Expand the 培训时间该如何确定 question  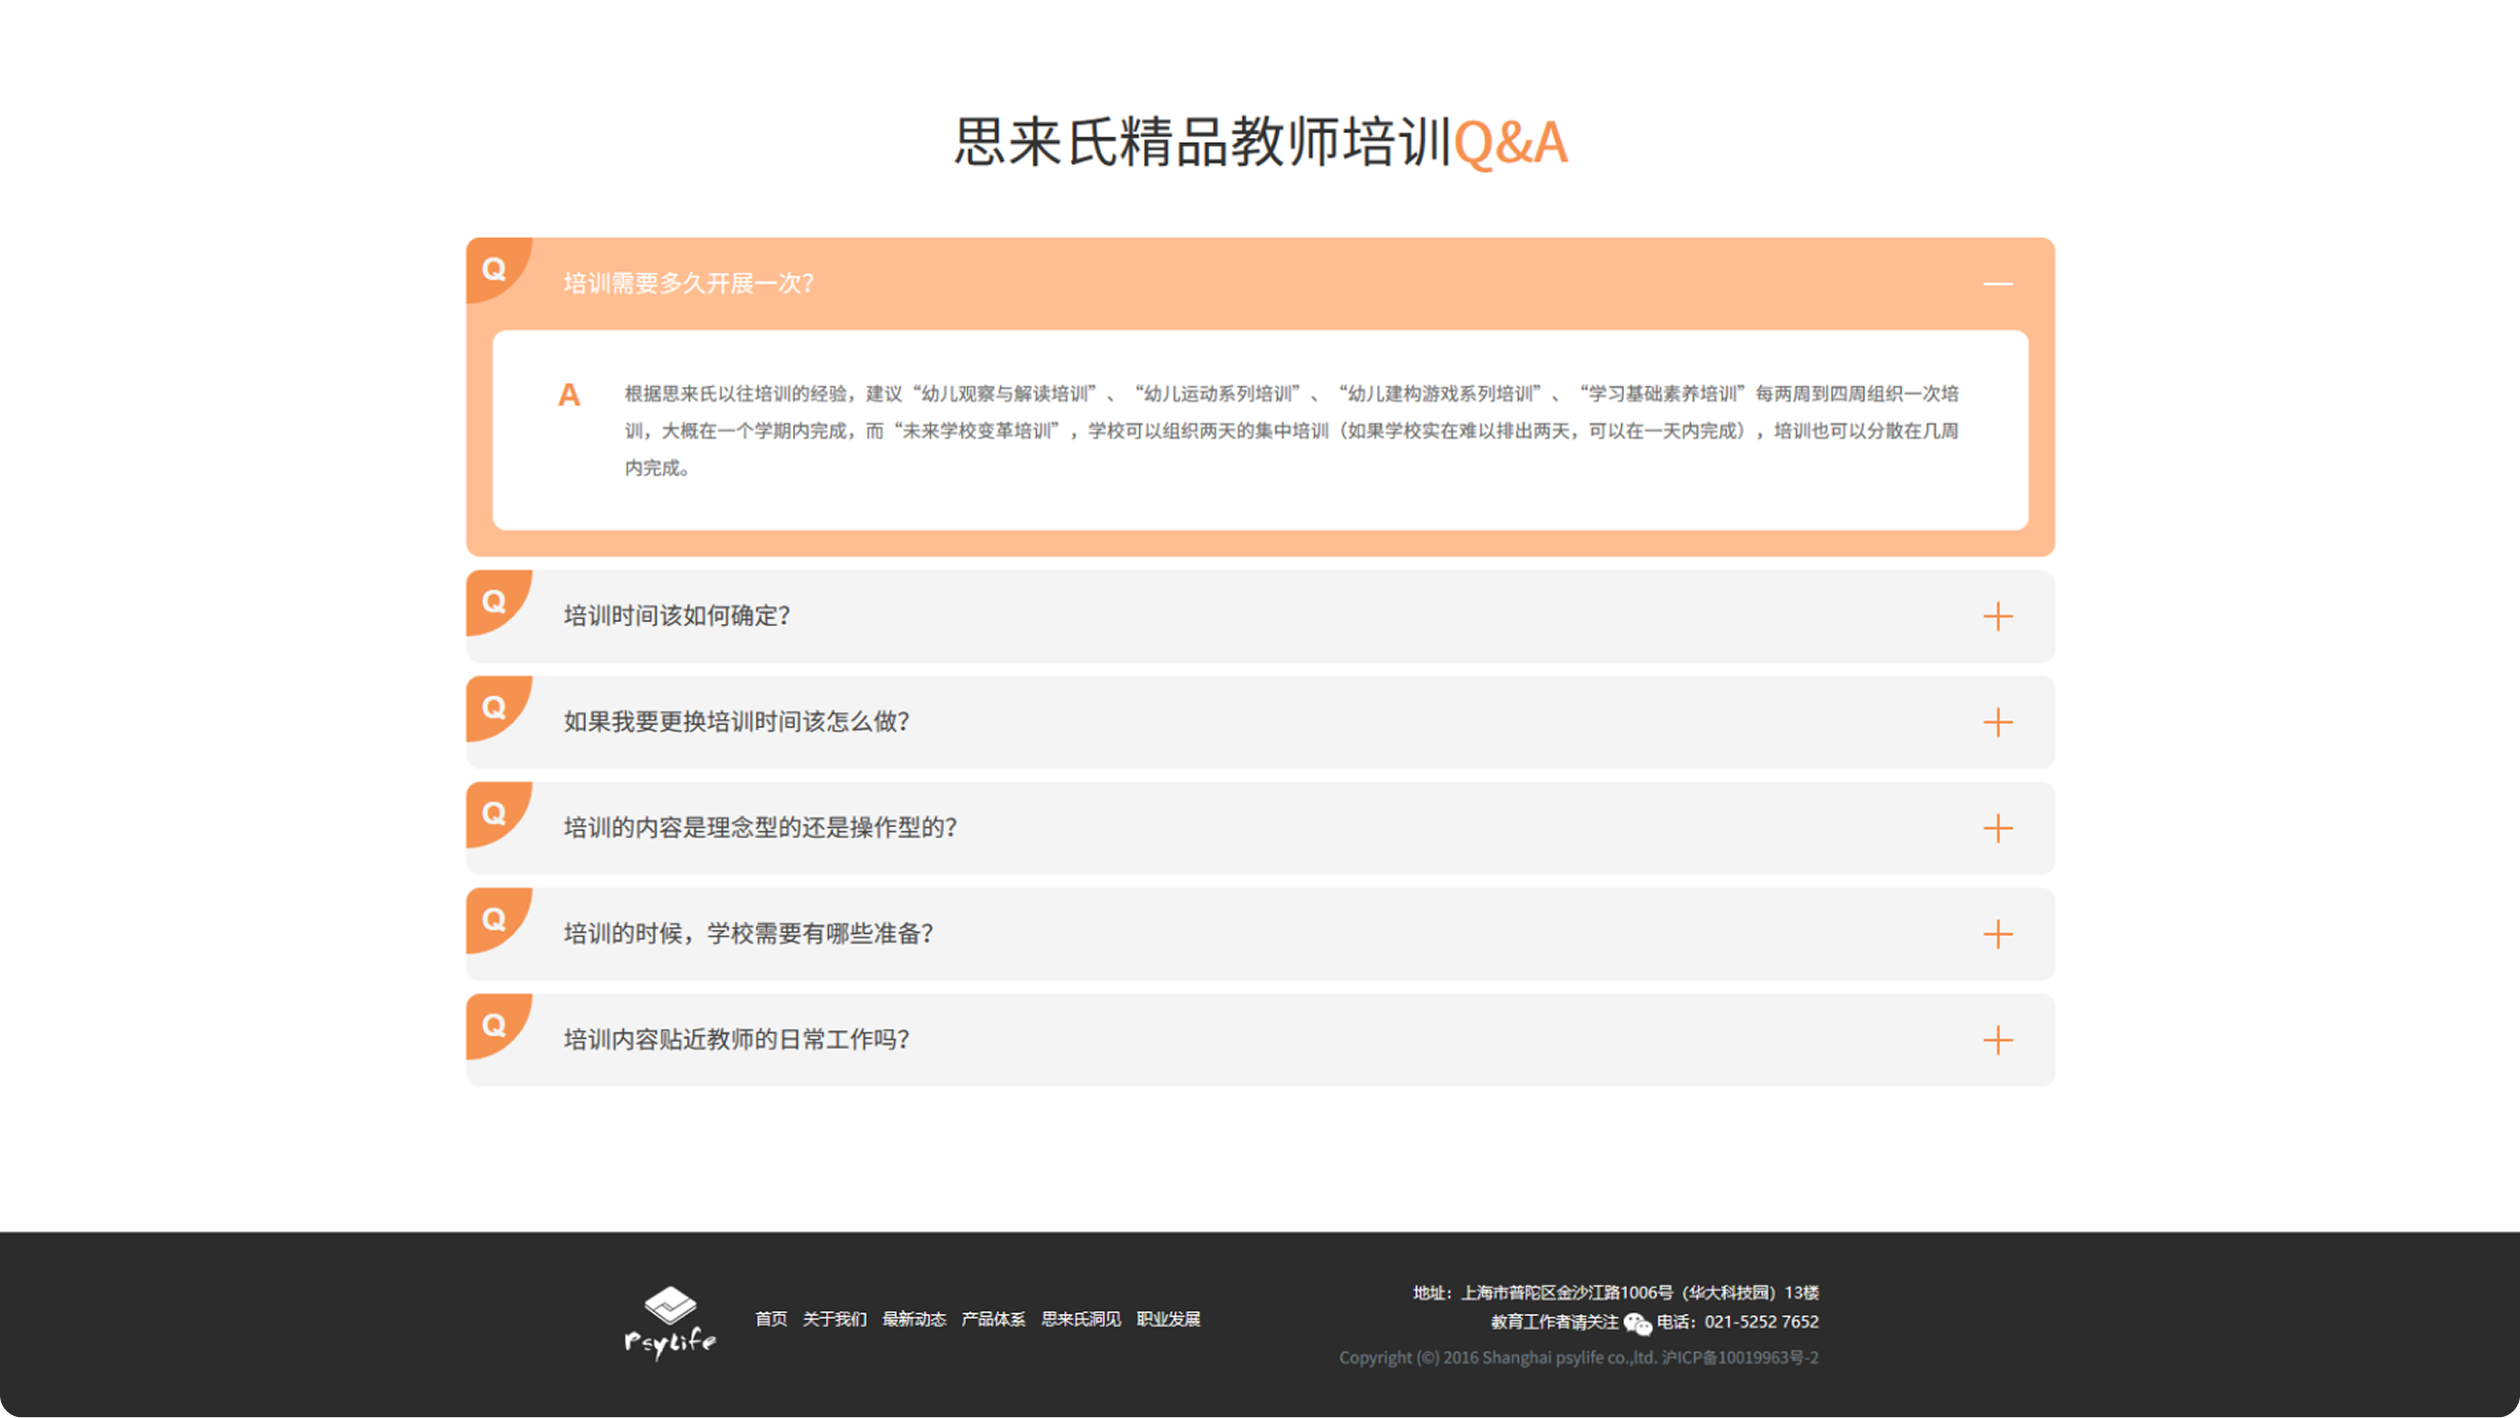point(1999,617)
